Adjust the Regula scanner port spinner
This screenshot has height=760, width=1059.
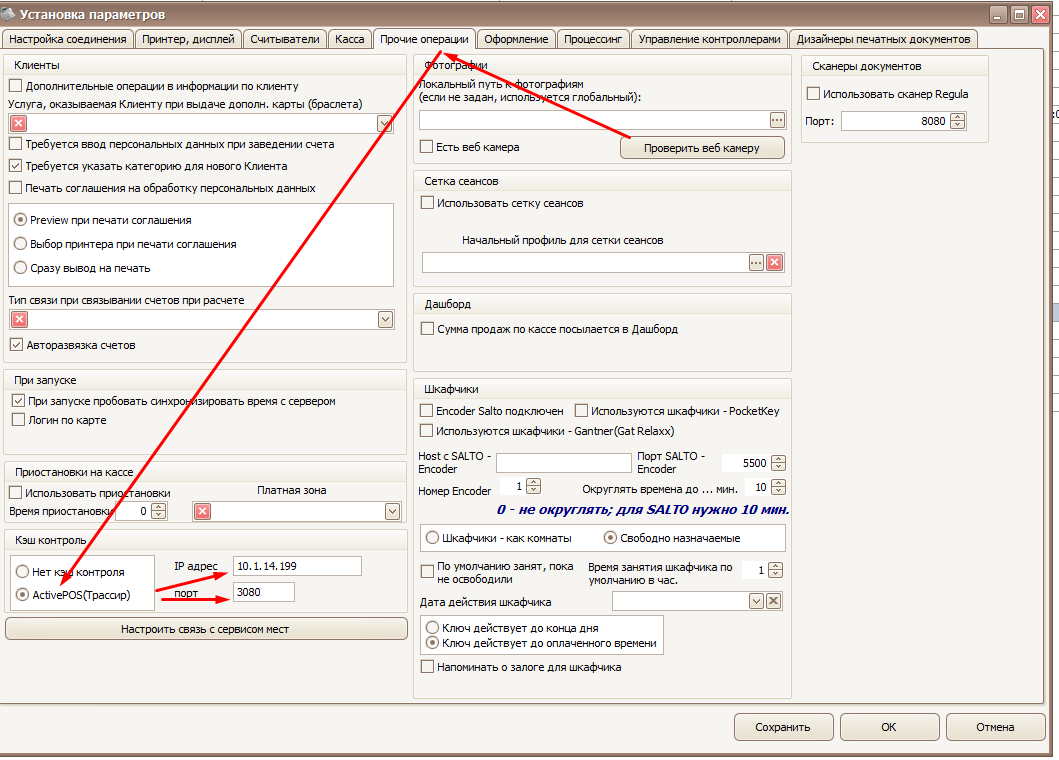tap(958, 122)
